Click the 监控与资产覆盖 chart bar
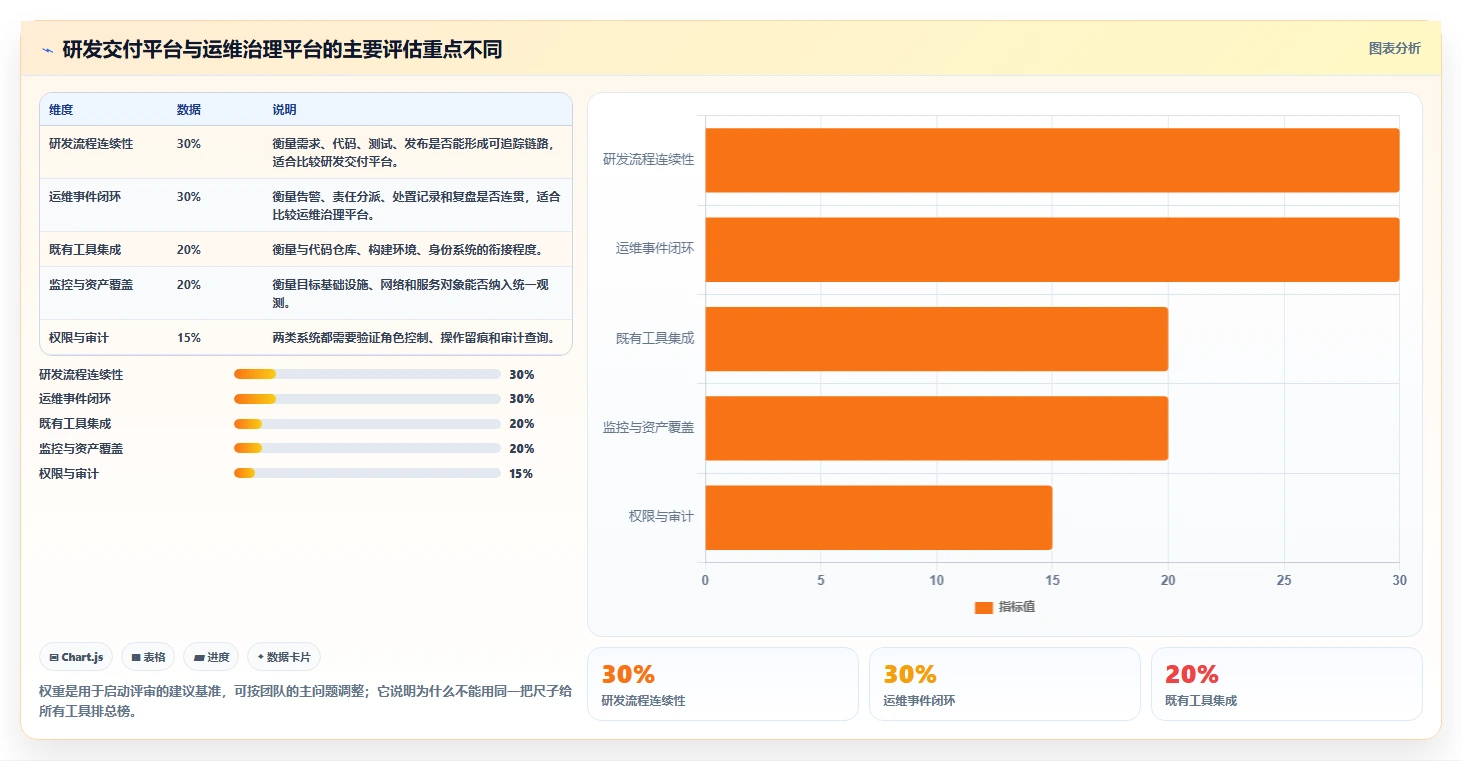Image resolution: width=1462 pixels, height=761 pixels. [x=937, y=428]
